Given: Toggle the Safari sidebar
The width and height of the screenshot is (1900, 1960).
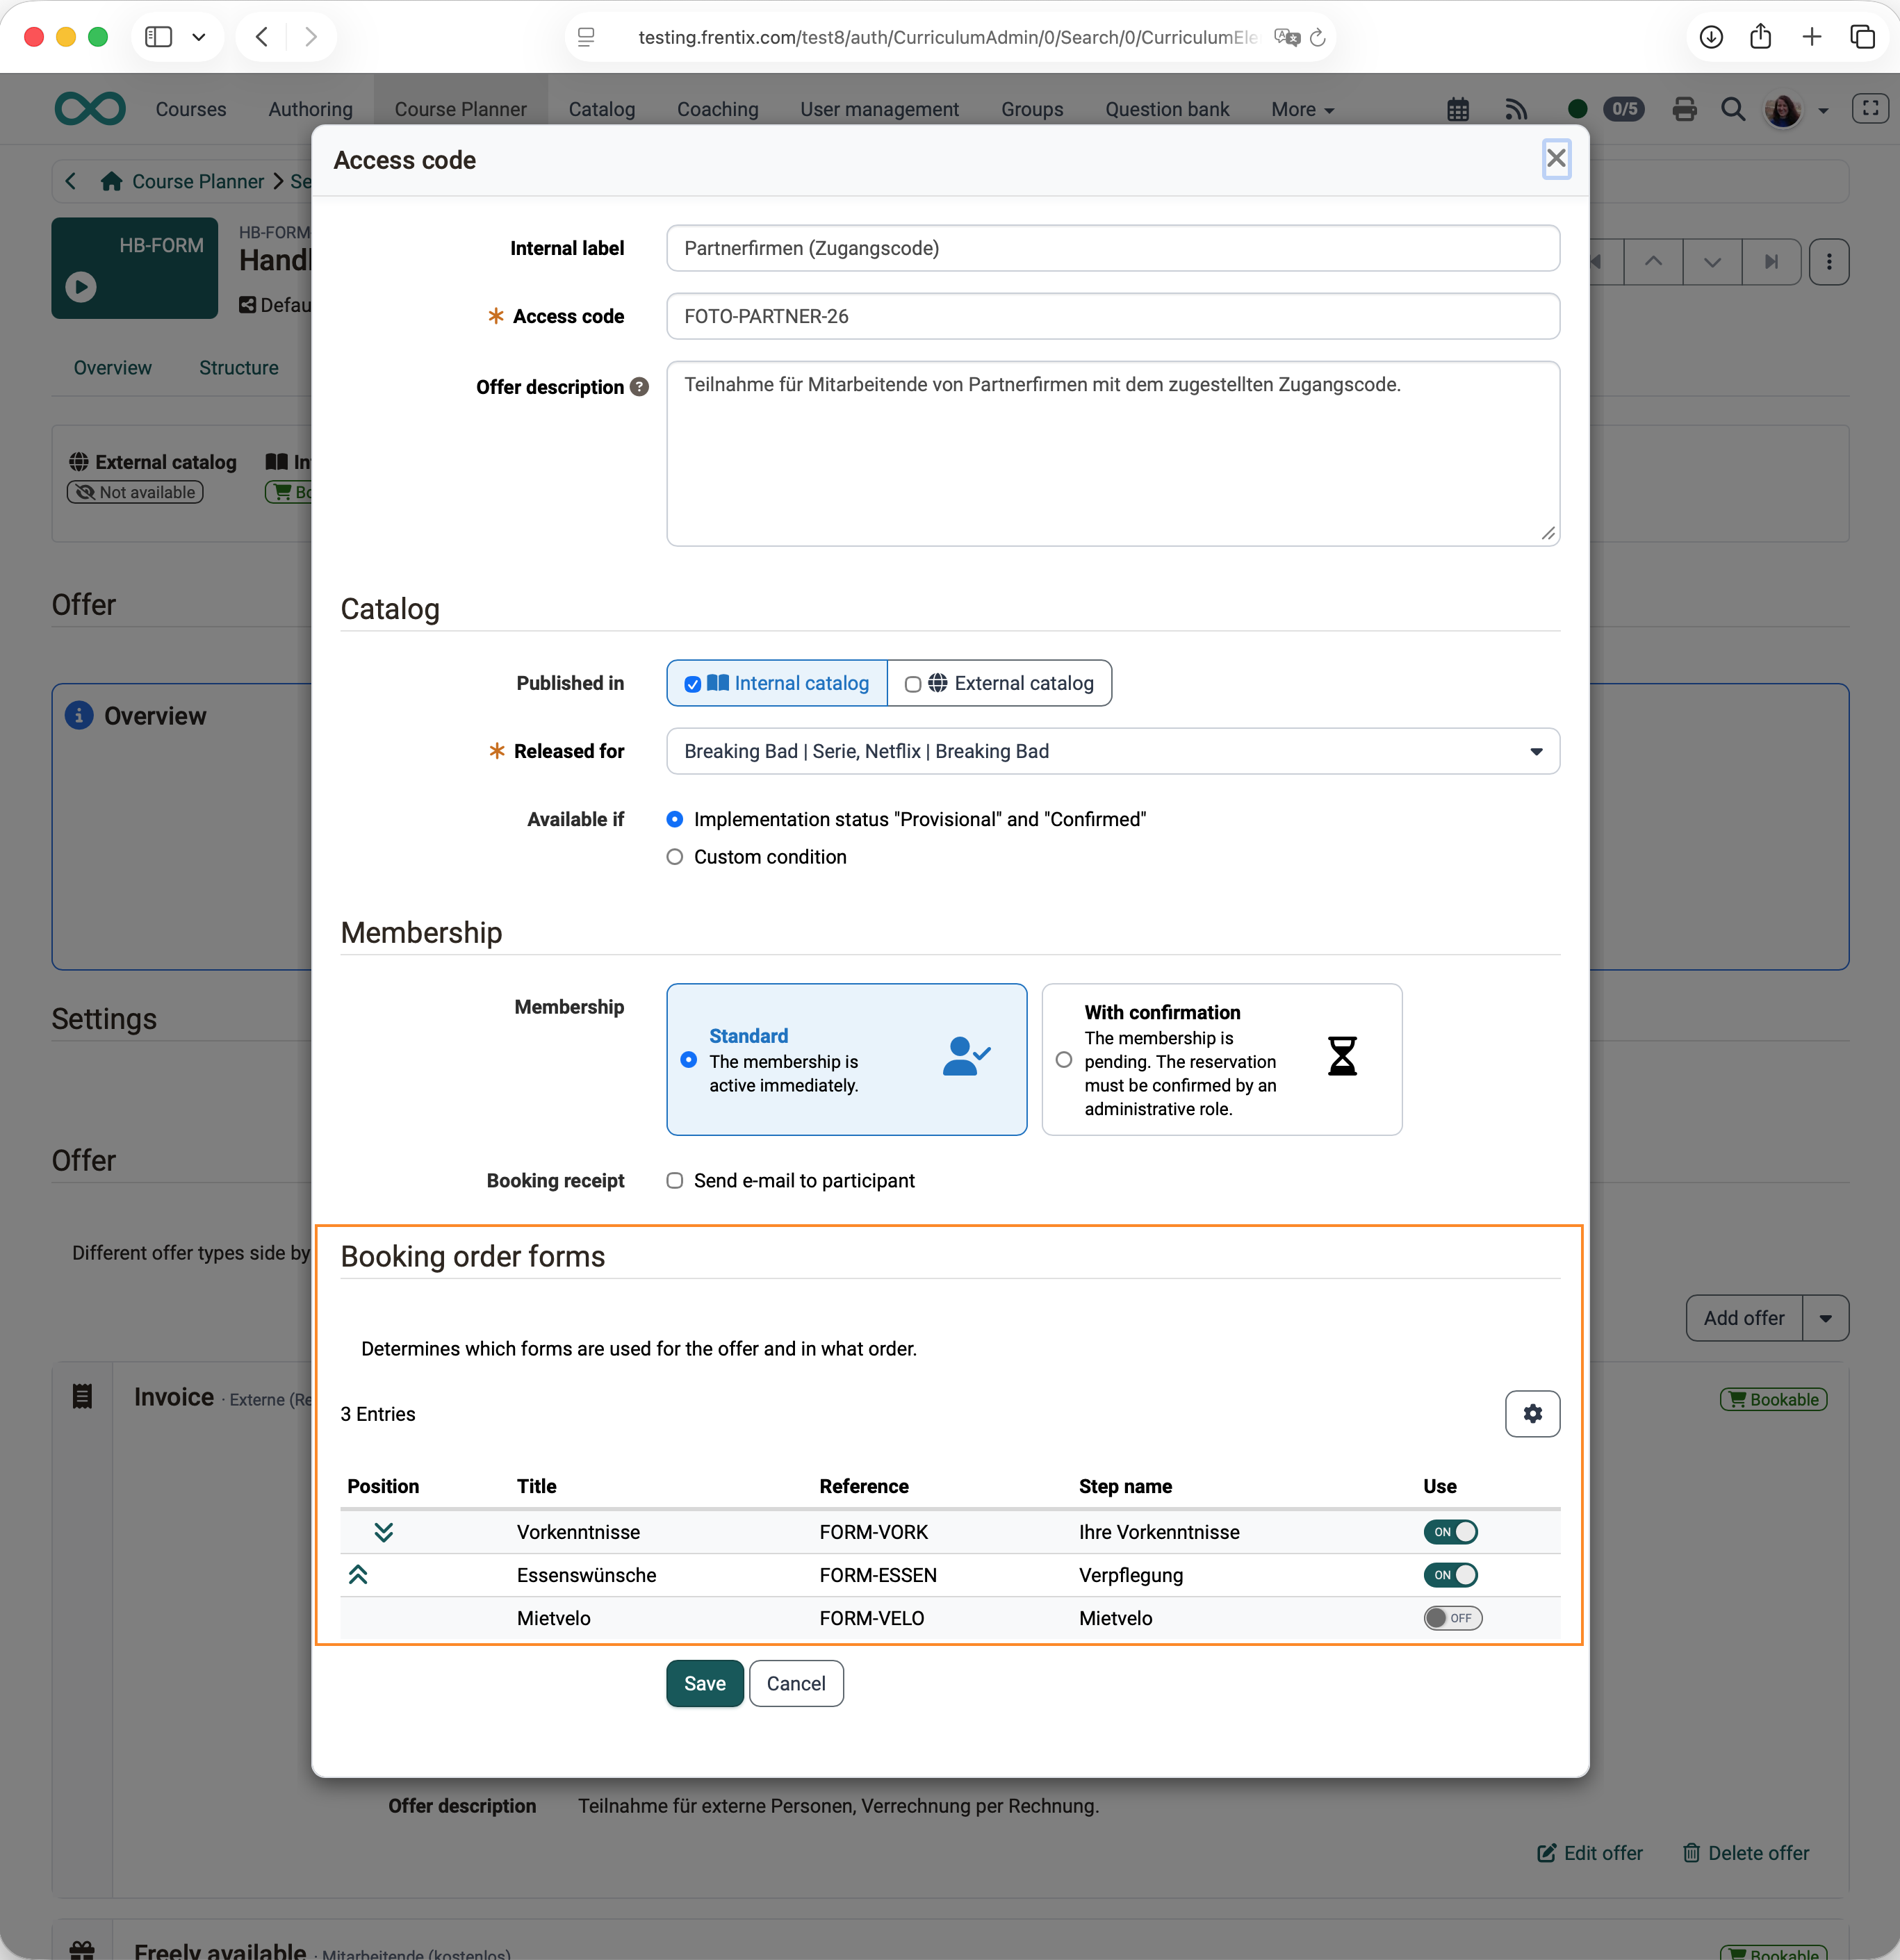Looking at the screenshot, I should (x=158, y=37).
